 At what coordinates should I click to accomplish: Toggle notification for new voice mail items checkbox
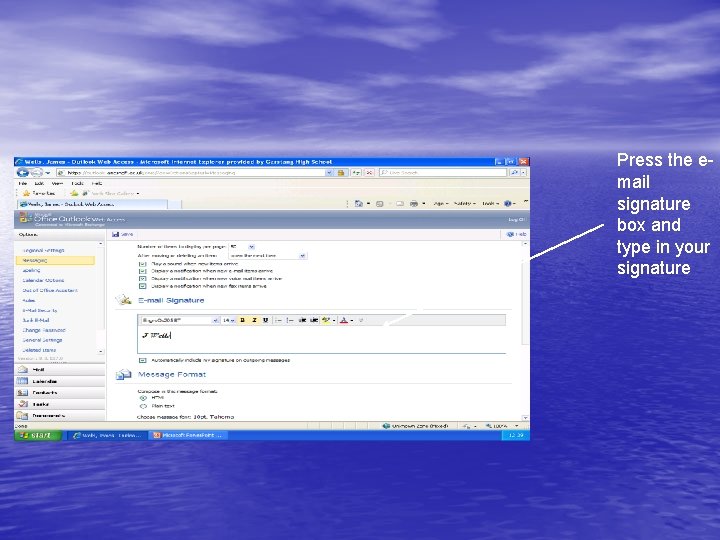pos(142,279)
